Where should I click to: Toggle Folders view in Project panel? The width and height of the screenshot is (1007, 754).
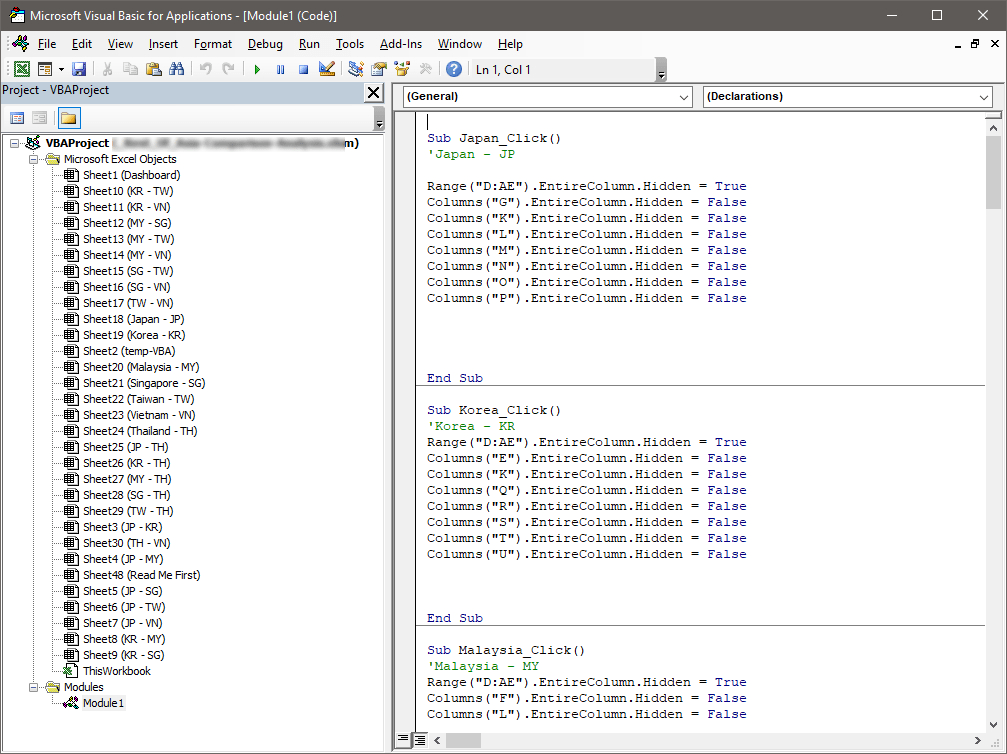pos(68,118)
